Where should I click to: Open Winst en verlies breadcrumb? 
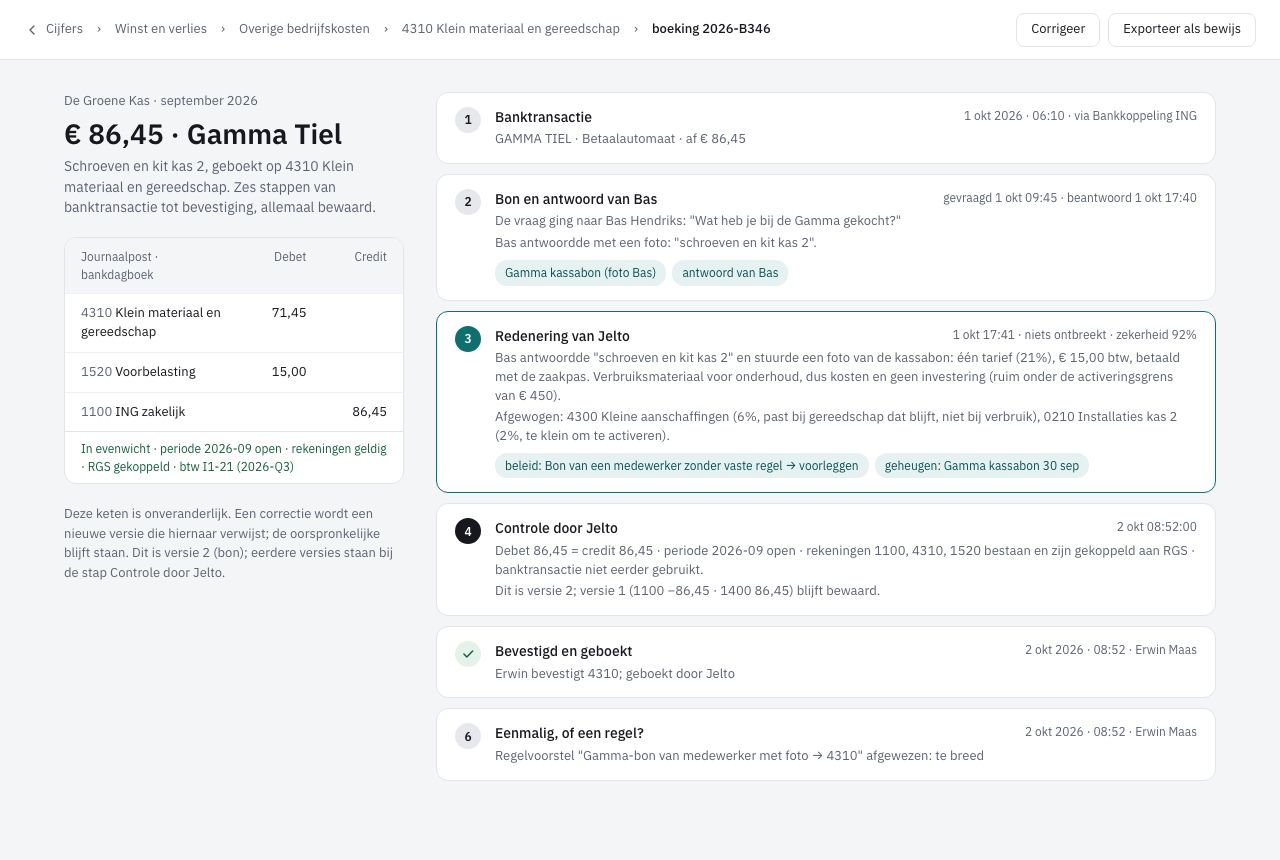[161, 29]
